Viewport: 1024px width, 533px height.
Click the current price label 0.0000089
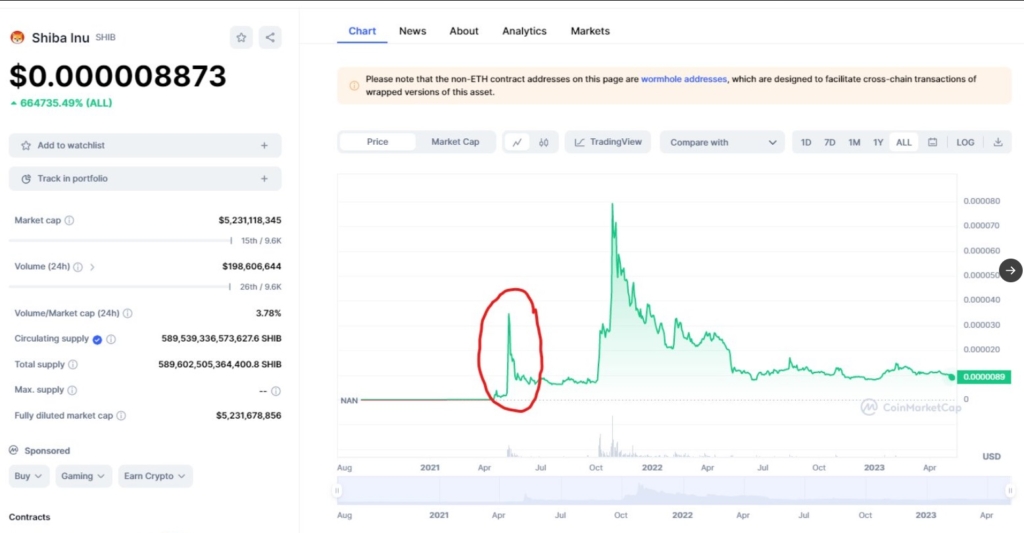tap(984, 377)
